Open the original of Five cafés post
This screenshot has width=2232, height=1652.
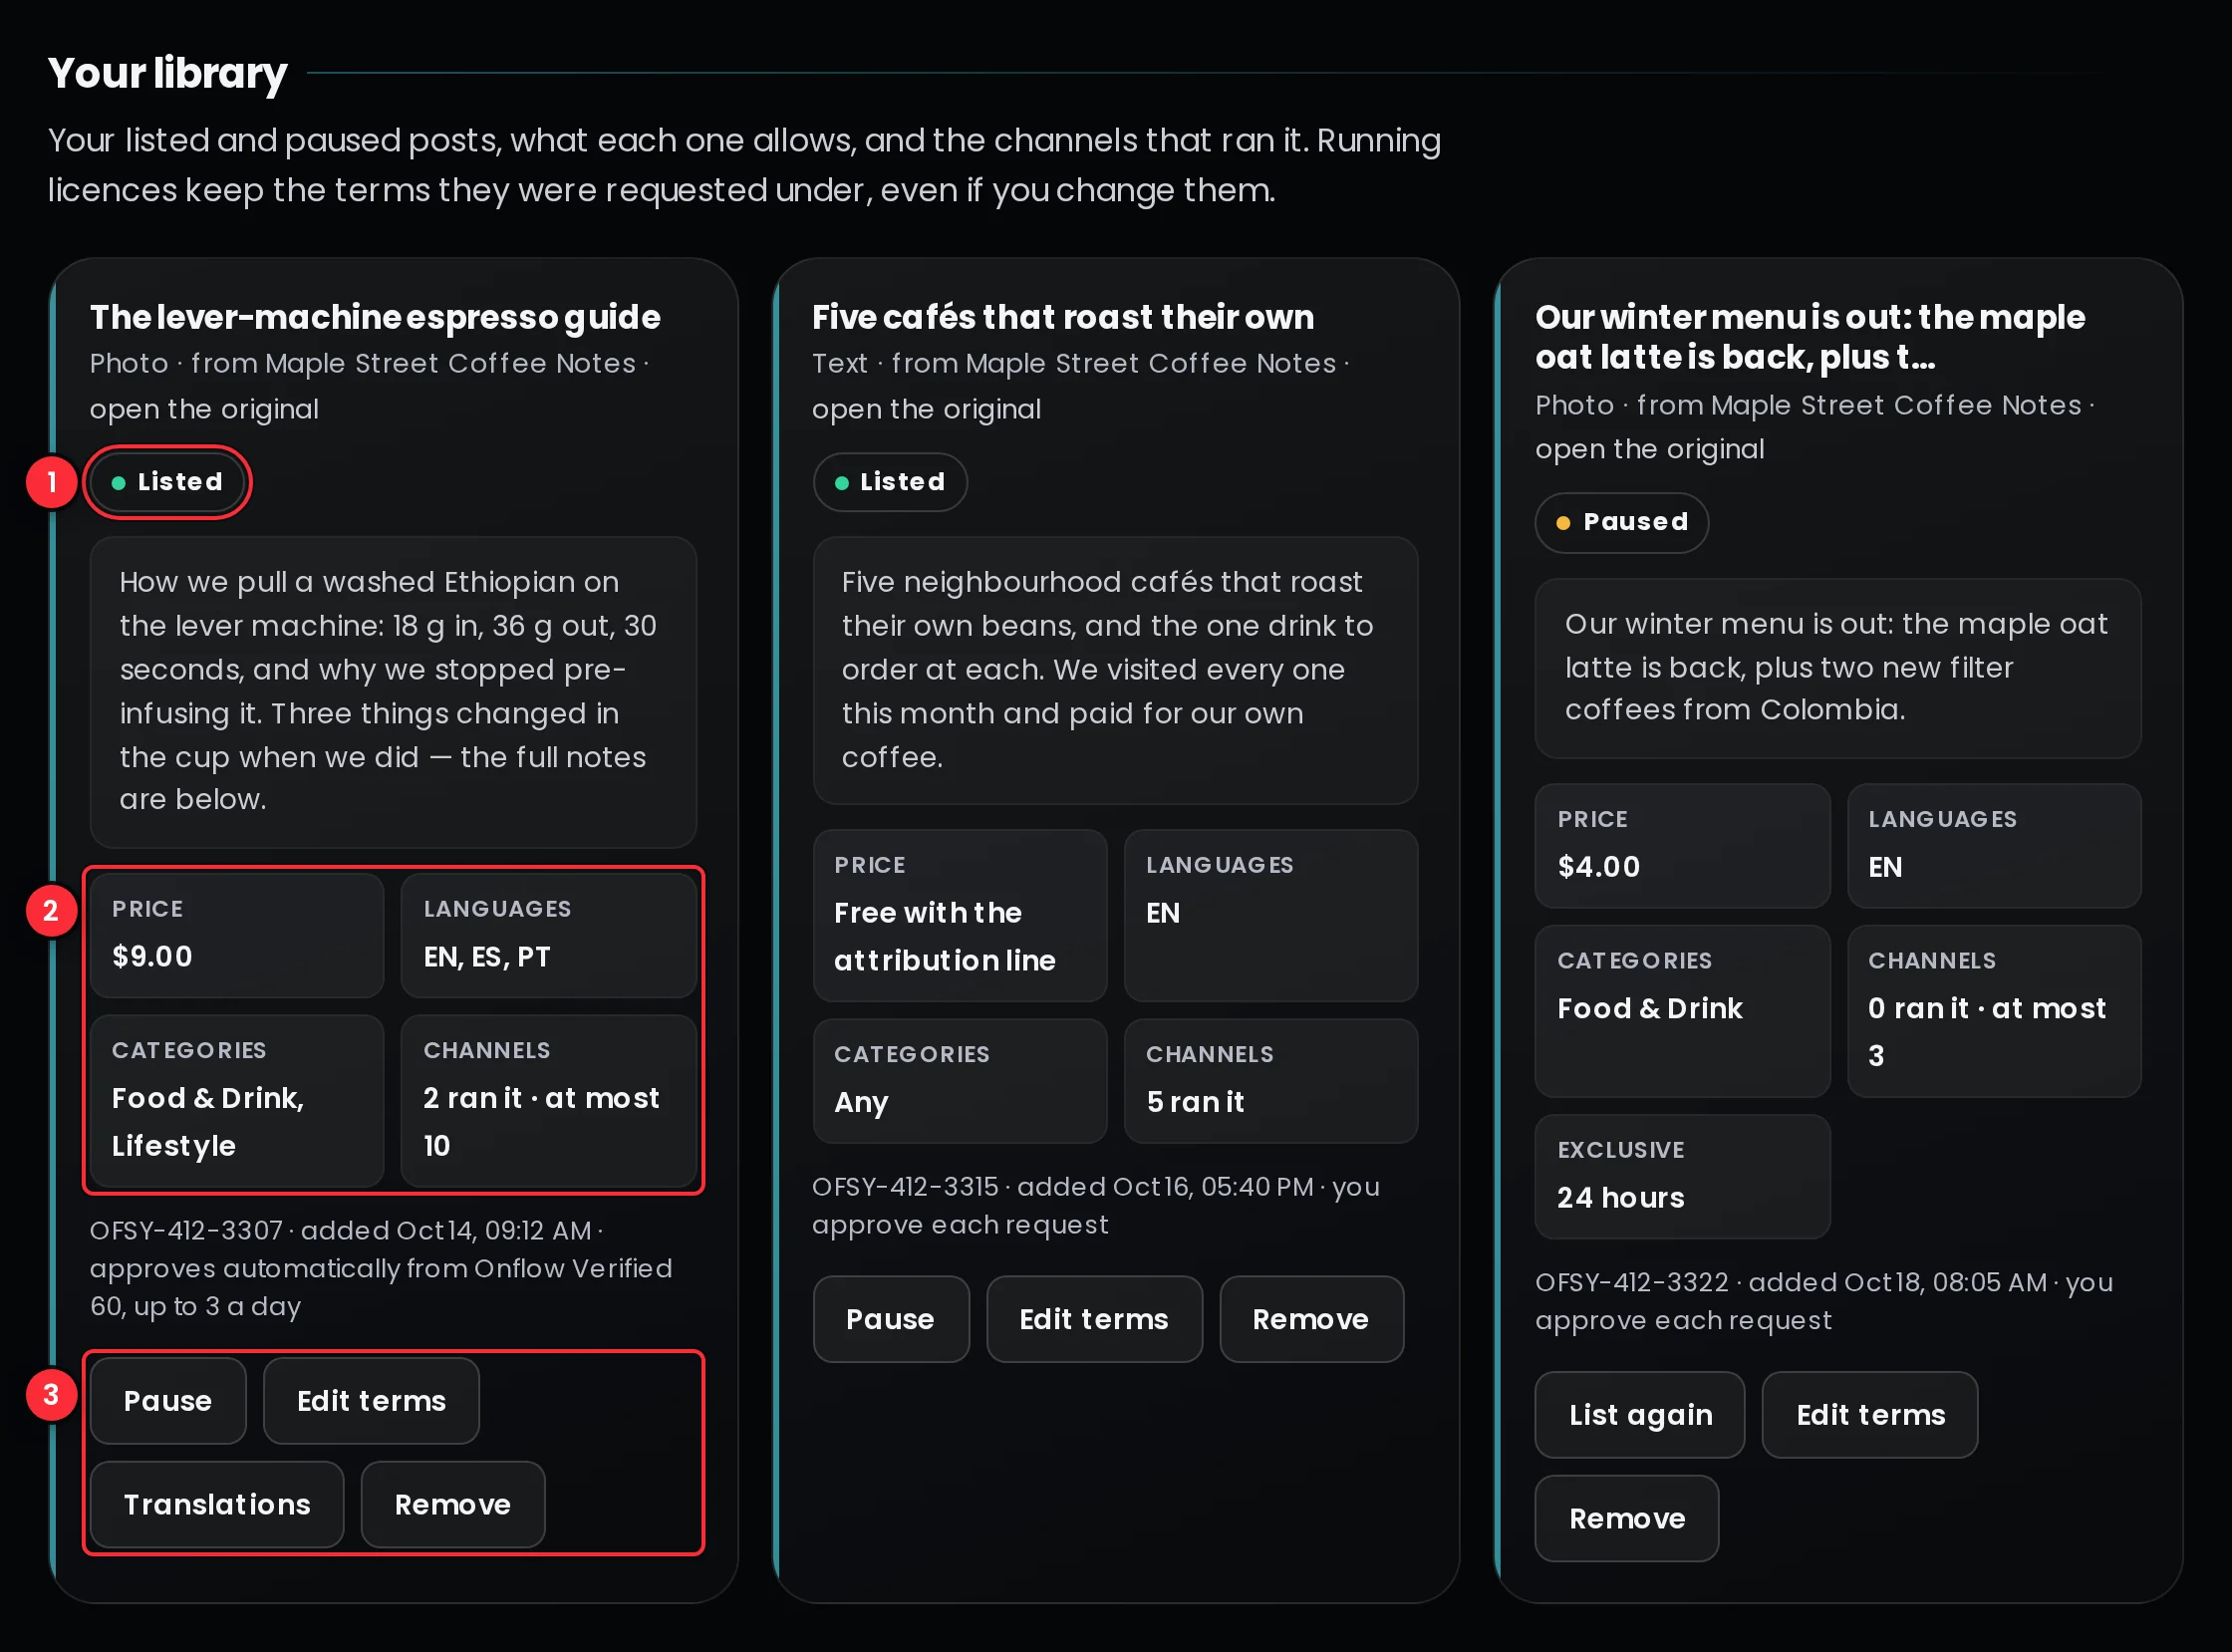coord(926,409)
